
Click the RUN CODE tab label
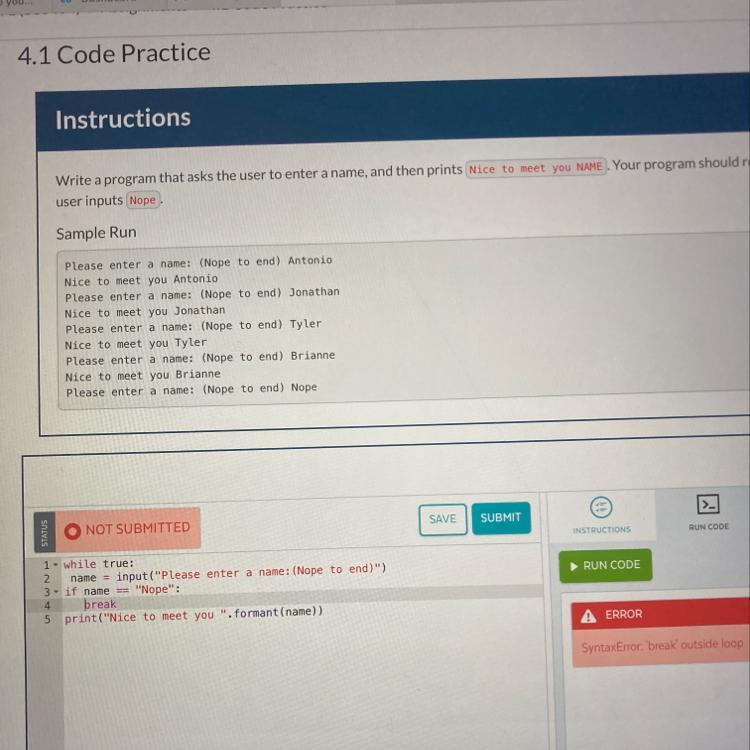[x=708, y=527]
